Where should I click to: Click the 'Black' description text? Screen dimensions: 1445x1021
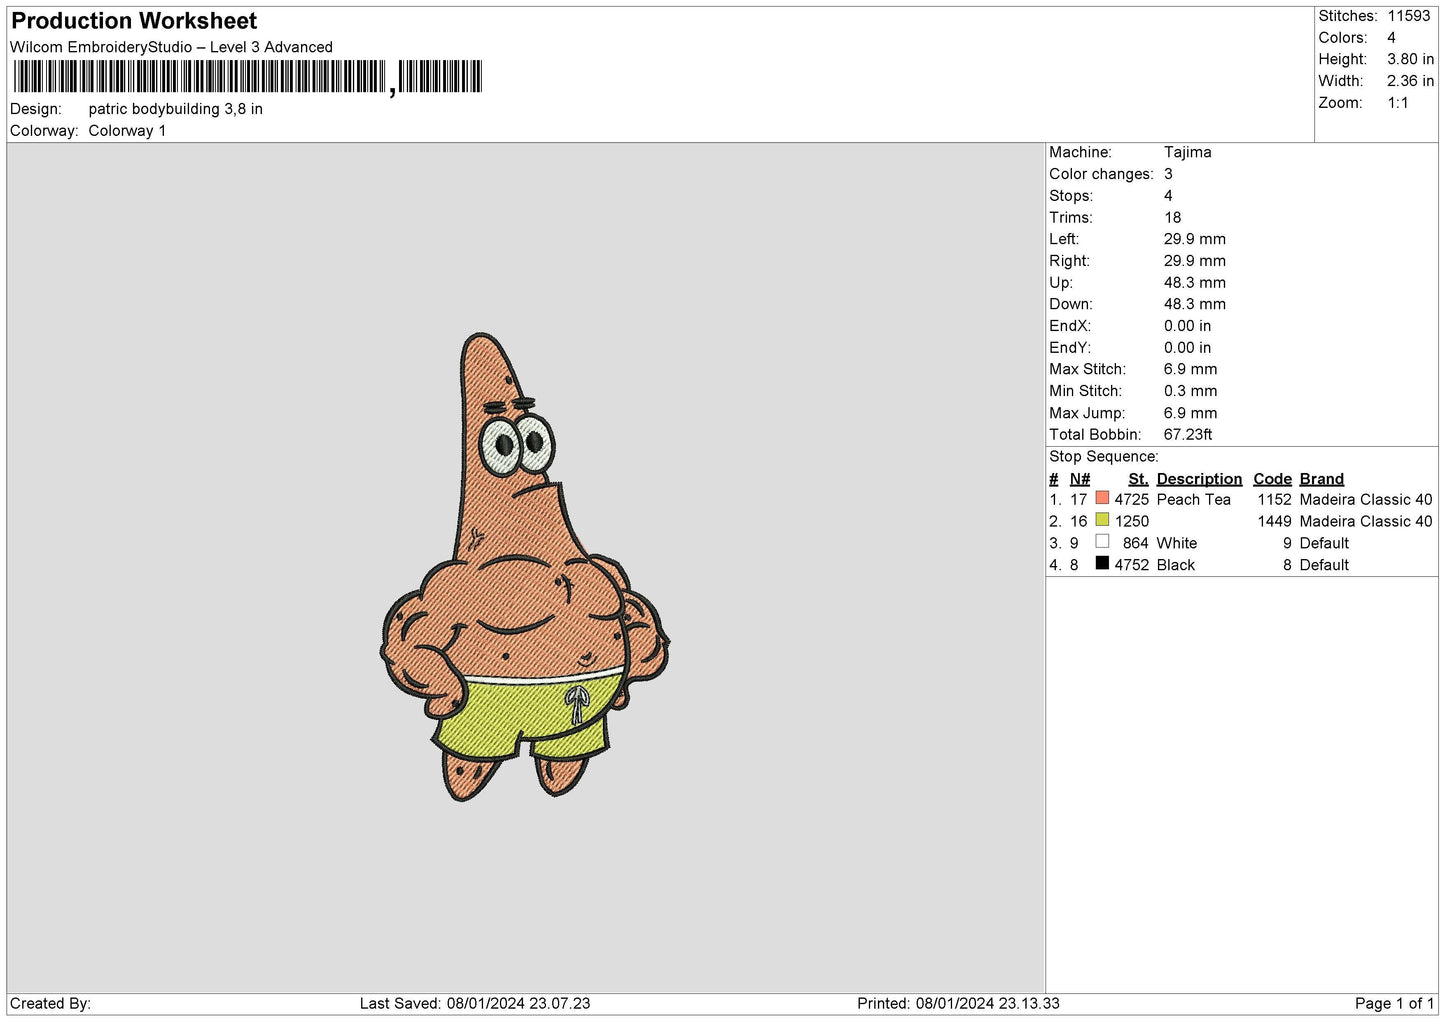pos(1176,565)
